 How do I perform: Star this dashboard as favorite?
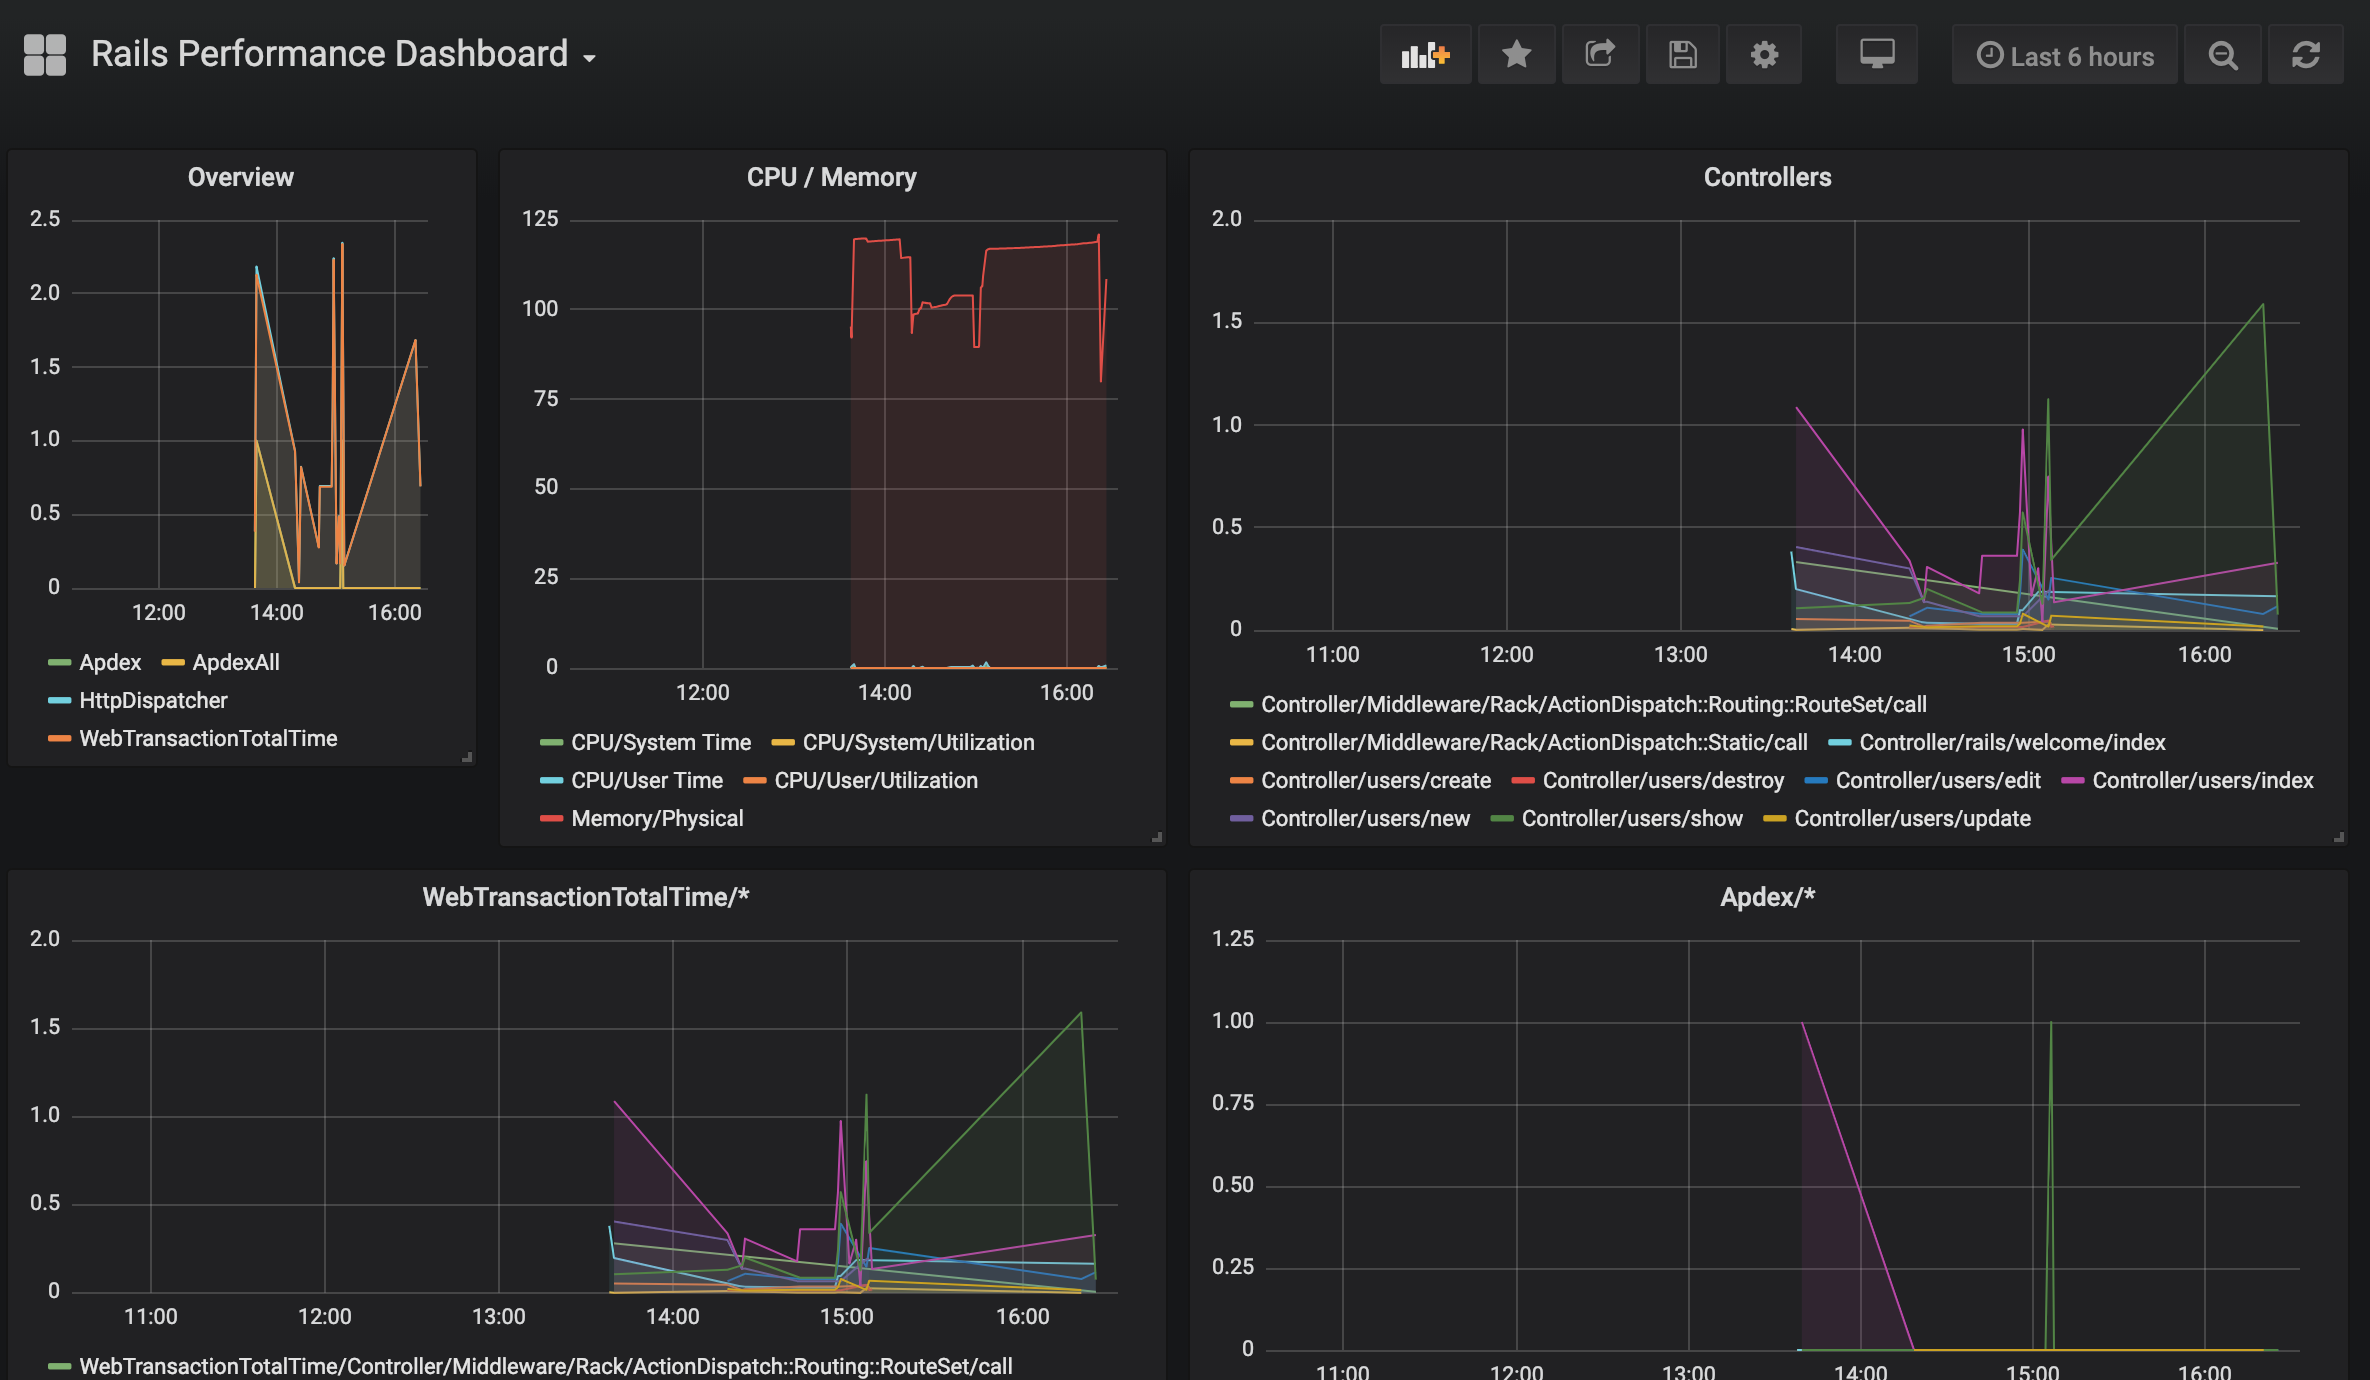coord(1516,55)
